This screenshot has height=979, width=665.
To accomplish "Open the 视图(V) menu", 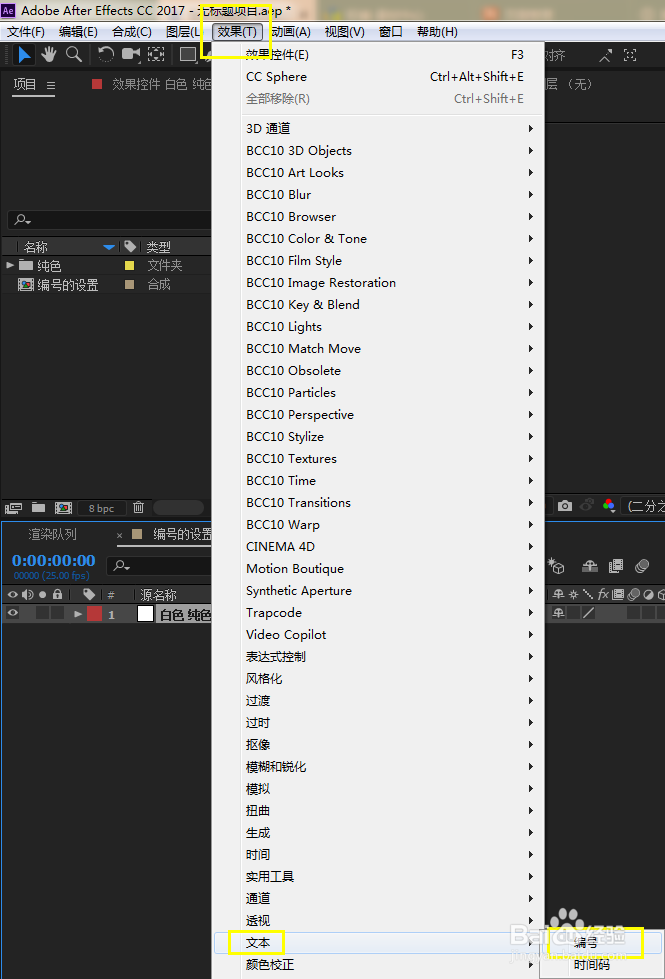I will 345,32.
